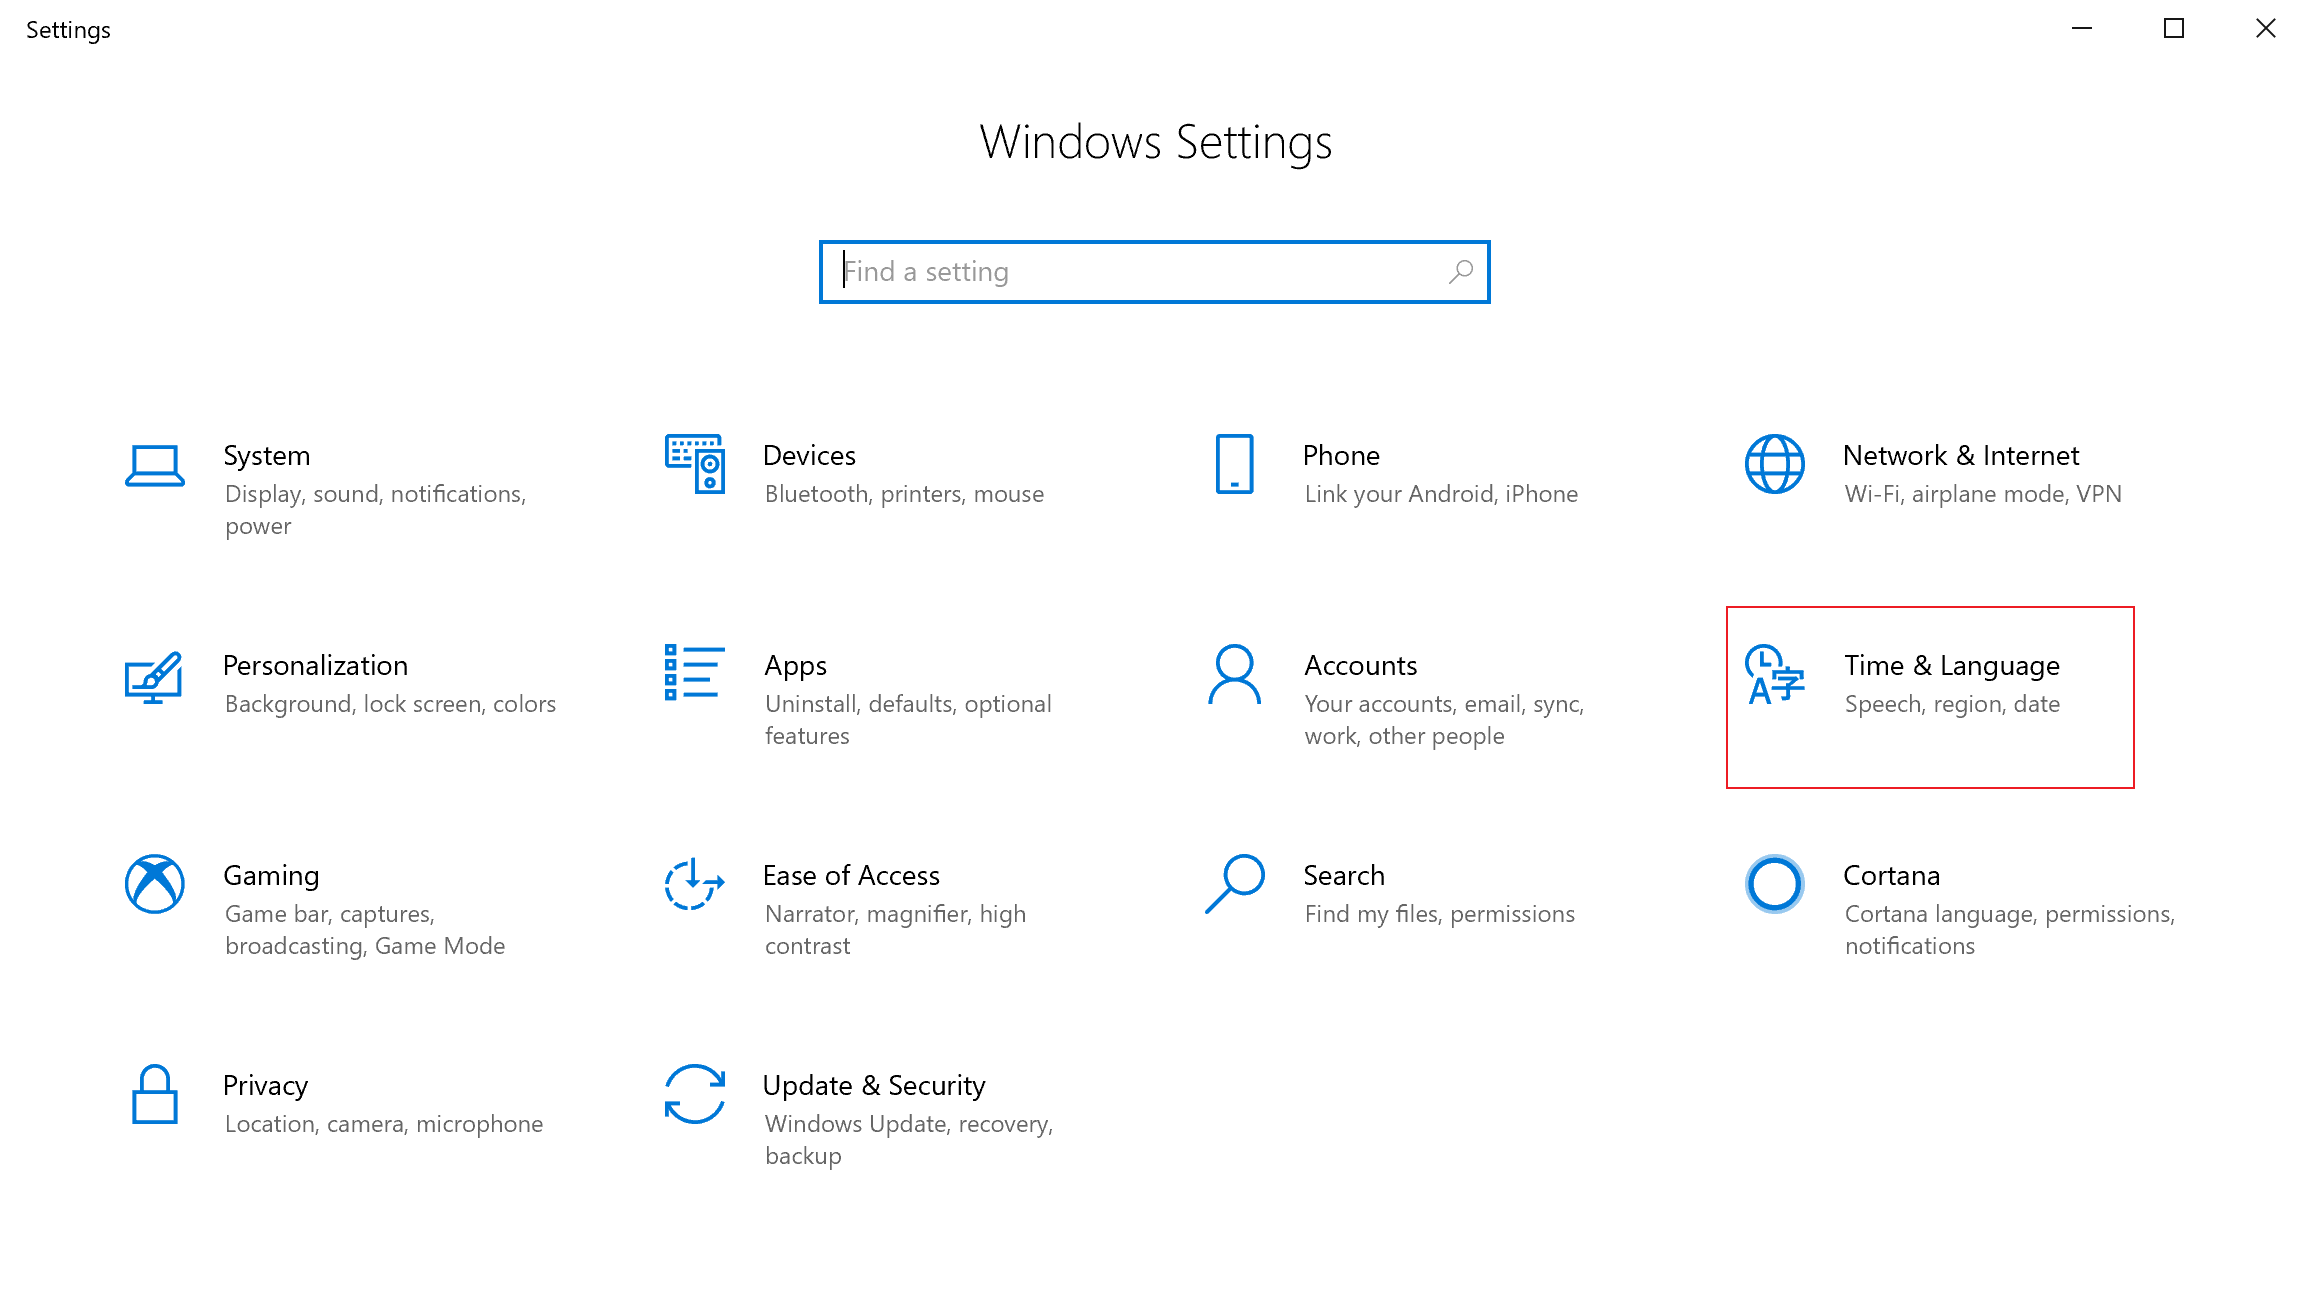Click the Cortana circle icon
2302x1290 pixels.
[x=1774, y=884]
